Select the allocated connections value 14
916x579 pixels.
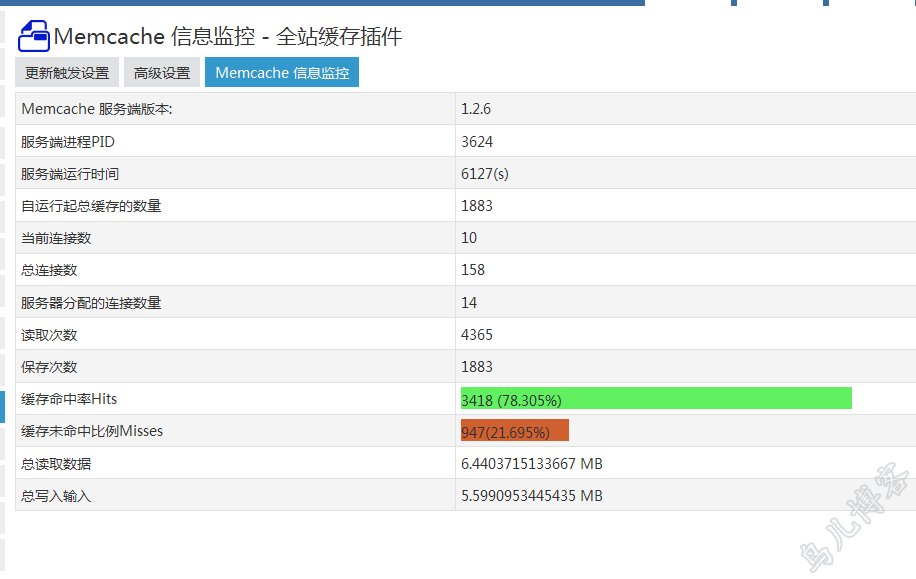[x=469, y=303]
